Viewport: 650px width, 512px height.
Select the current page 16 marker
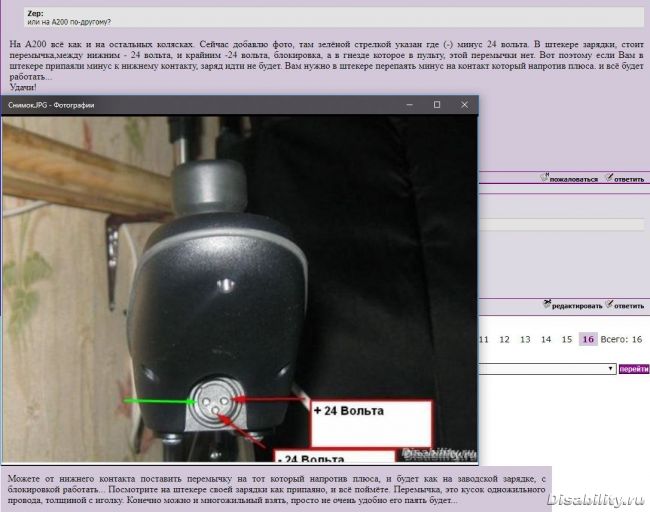[x=588, y=339]
